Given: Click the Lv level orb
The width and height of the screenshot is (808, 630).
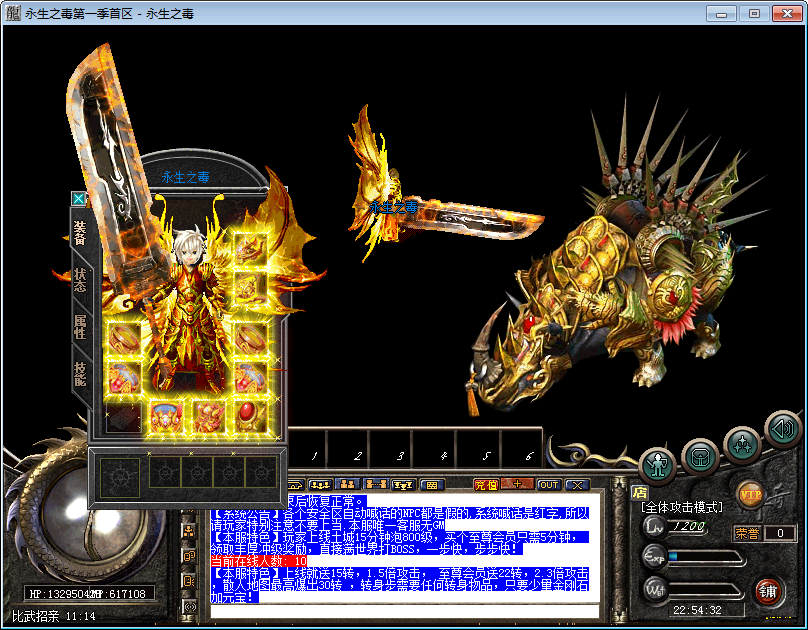Looking at the screenshot, I should point(654,526).
